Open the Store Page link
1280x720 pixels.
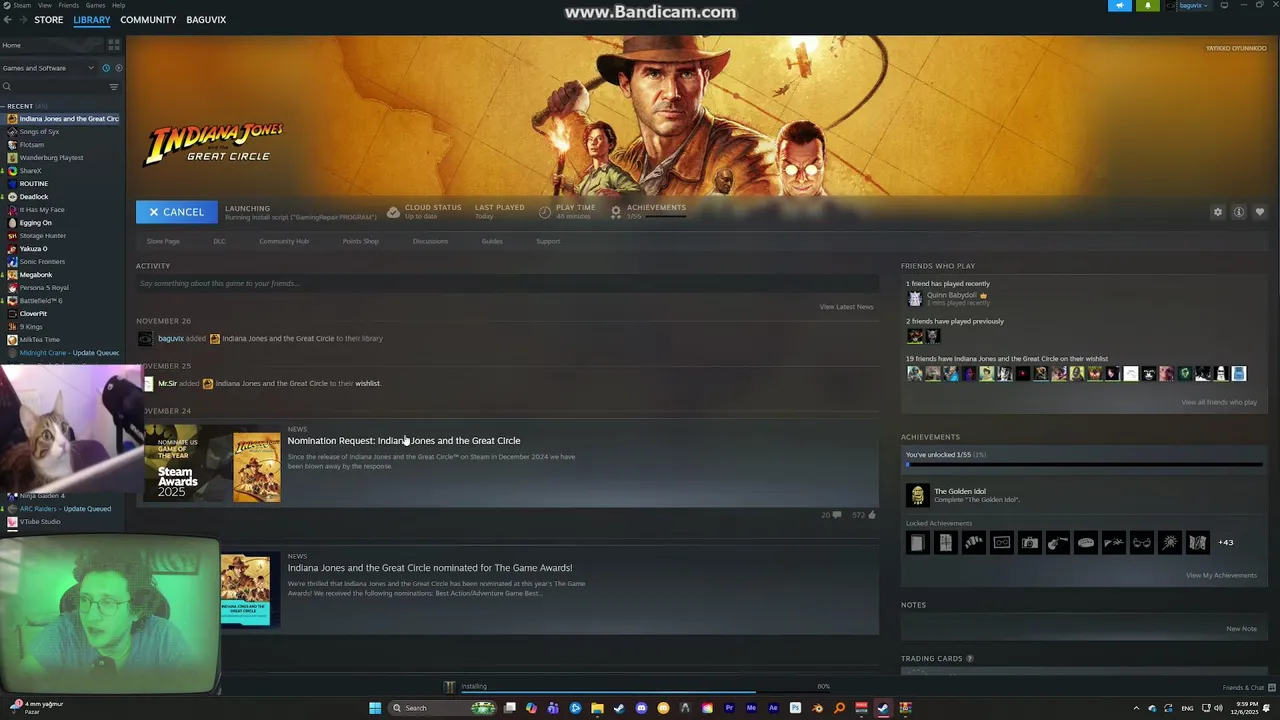(163, 241)
